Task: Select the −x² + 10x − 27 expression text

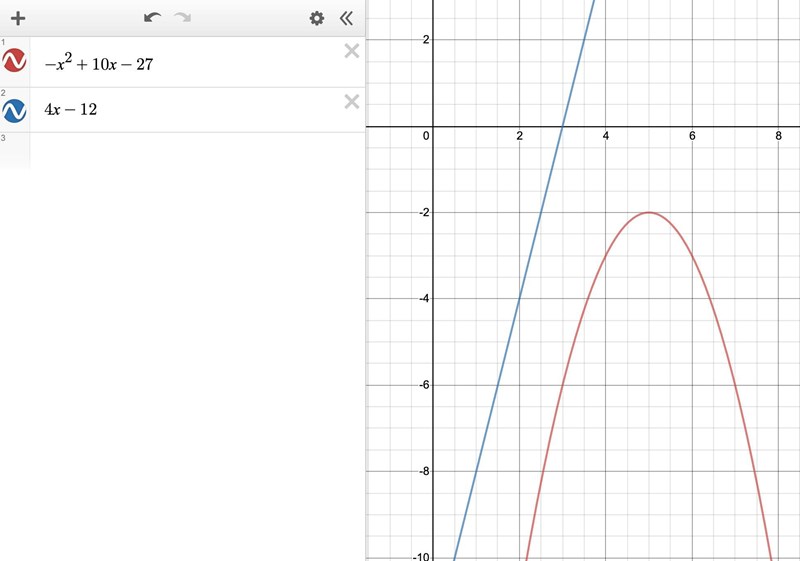Action: [98, 64]
